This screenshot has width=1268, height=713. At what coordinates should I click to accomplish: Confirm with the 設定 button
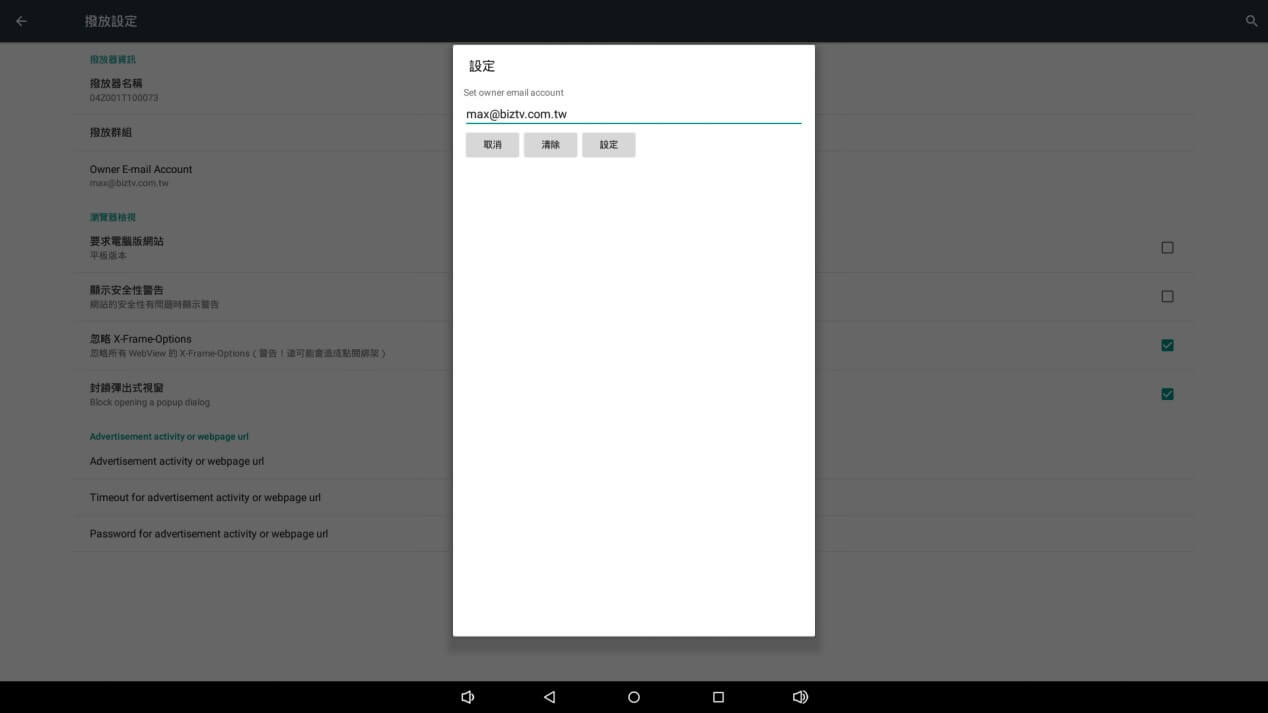(609, 145)
